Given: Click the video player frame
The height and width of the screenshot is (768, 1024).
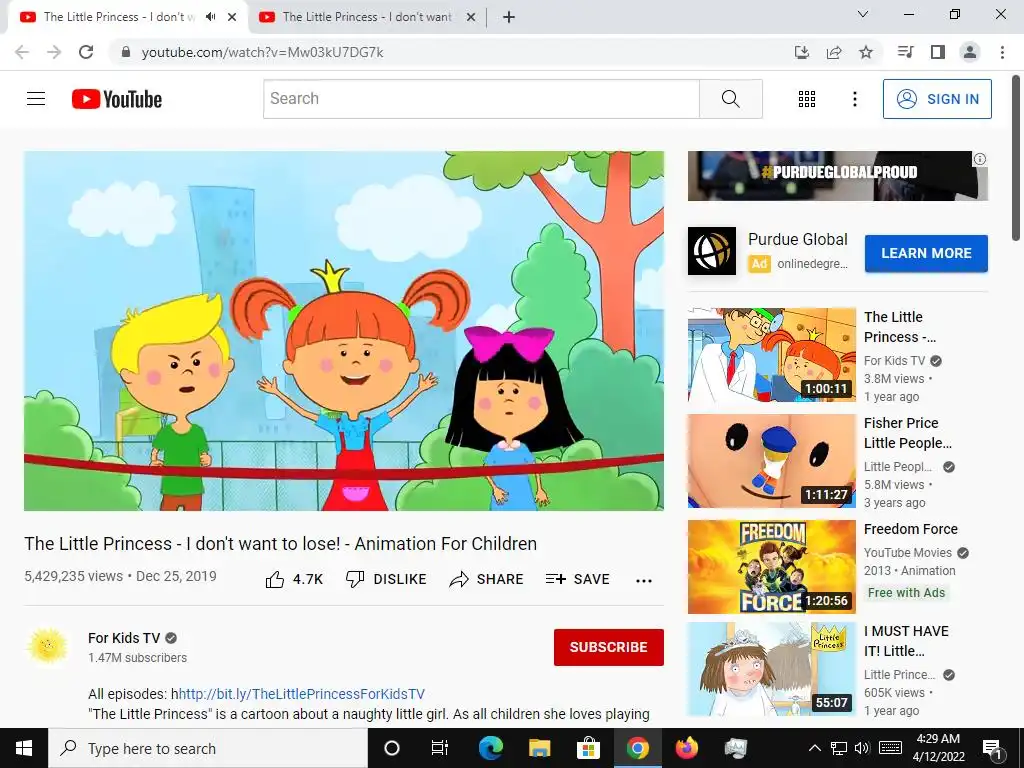Looking at the screenshot, I should 344,331.
